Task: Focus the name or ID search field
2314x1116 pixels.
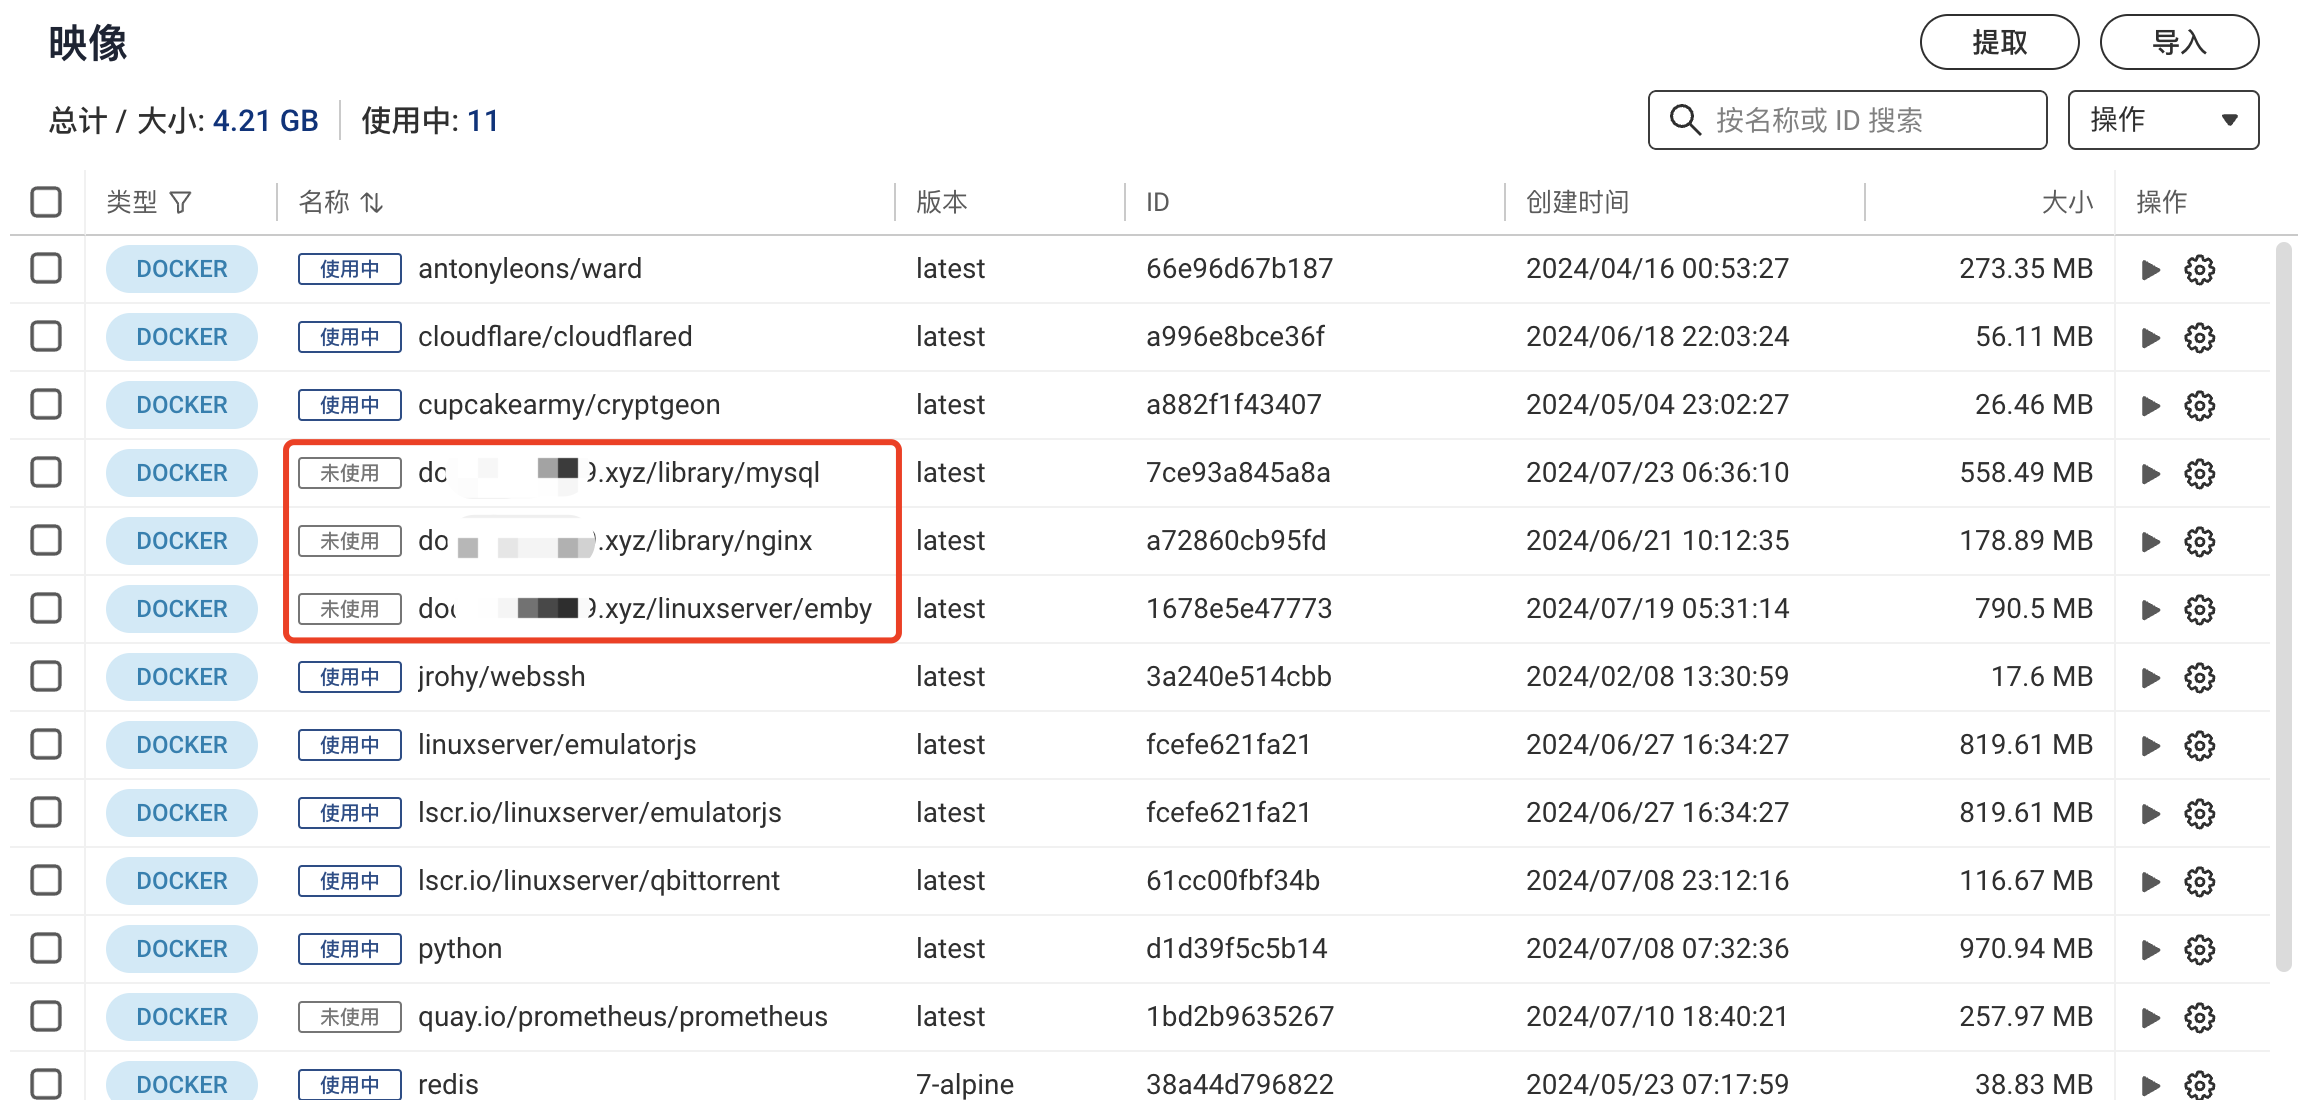Action: [x=1847, y=120]
